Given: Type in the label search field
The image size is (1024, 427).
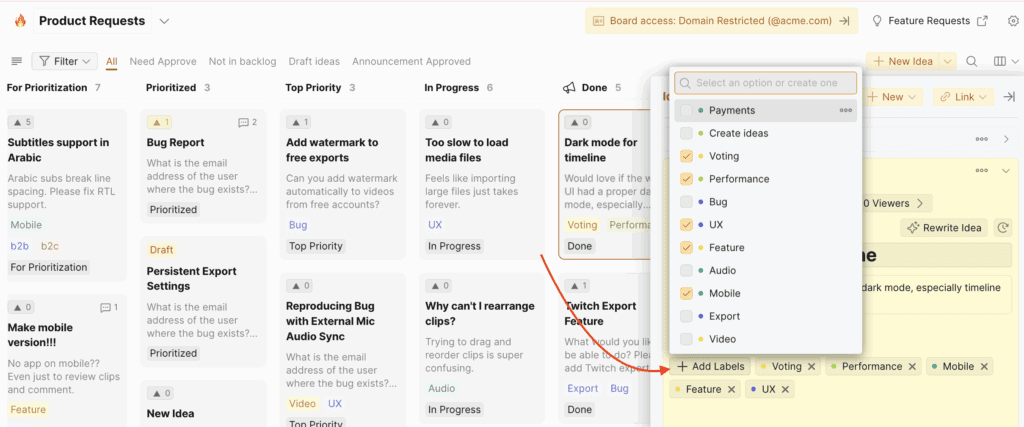Looking at the screenshot, I should tap(771, 83).
